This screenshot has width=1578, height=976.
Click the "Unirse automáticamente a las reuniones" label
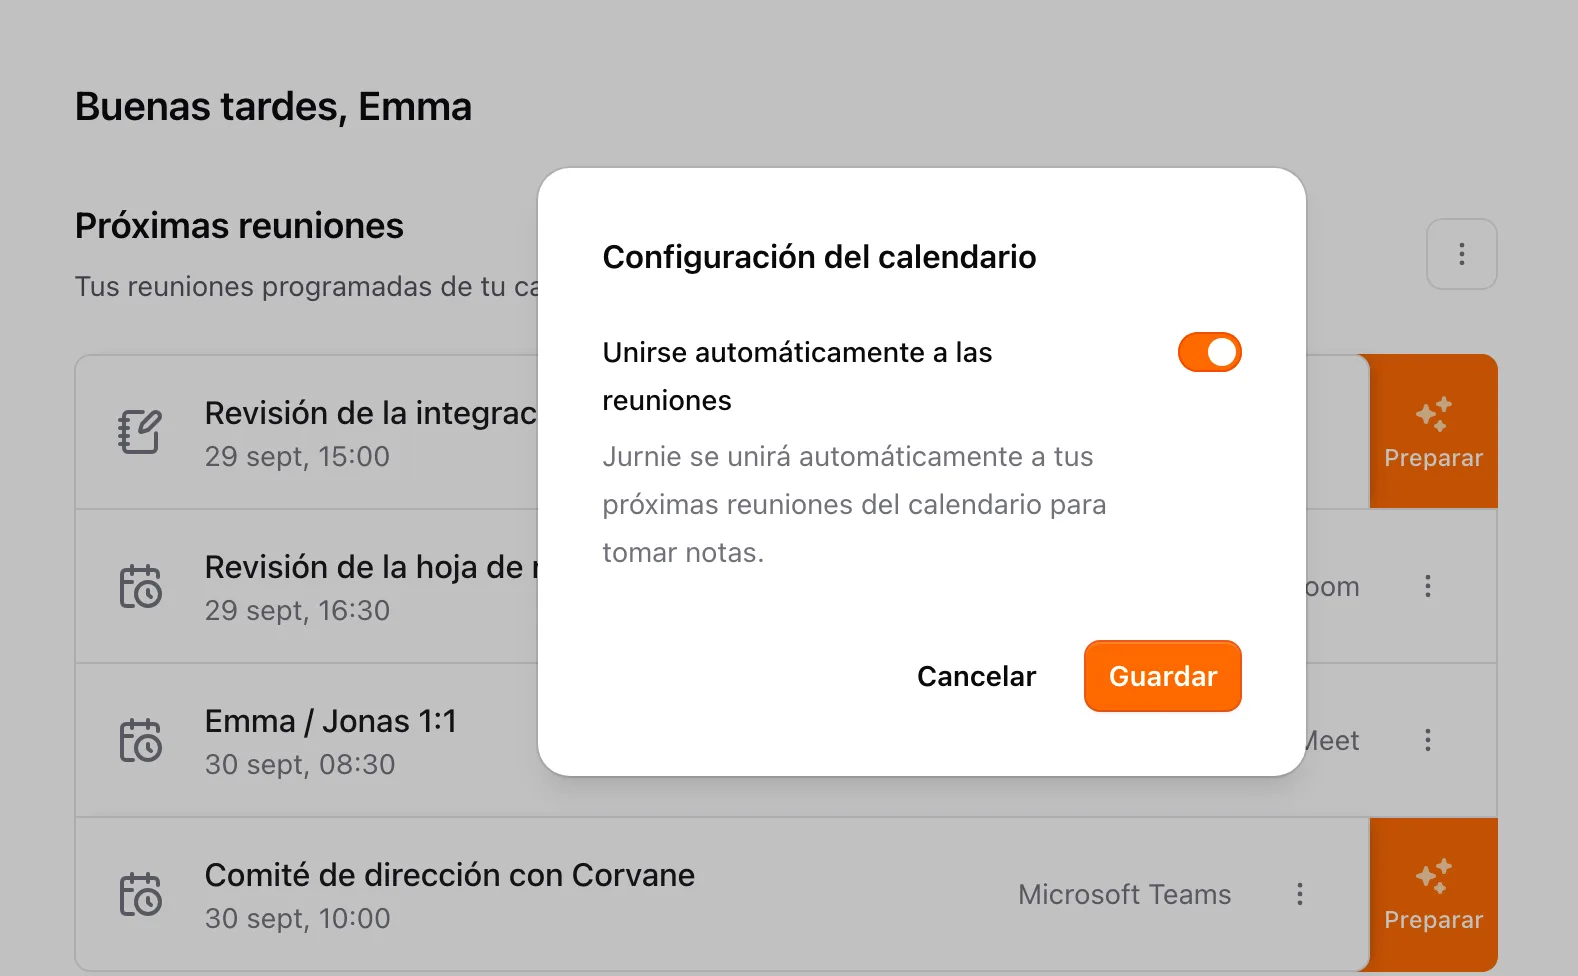(x=797, y=376)
